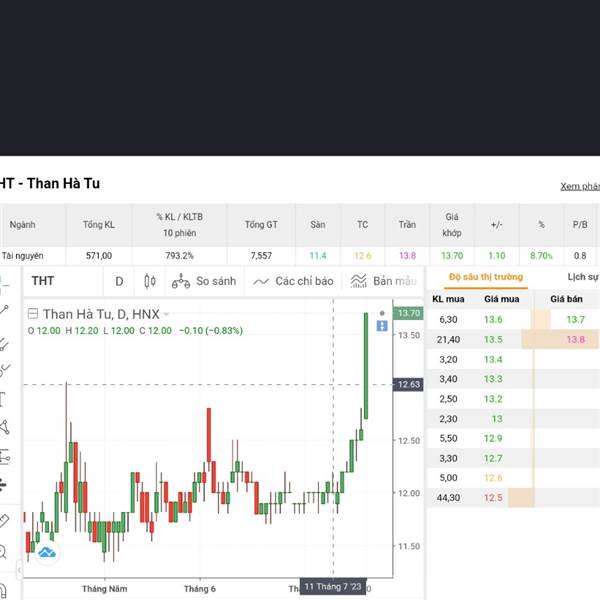Click the blue square marker on chart
The height and width of the screenshot is (600, 600).
[382, 326]
